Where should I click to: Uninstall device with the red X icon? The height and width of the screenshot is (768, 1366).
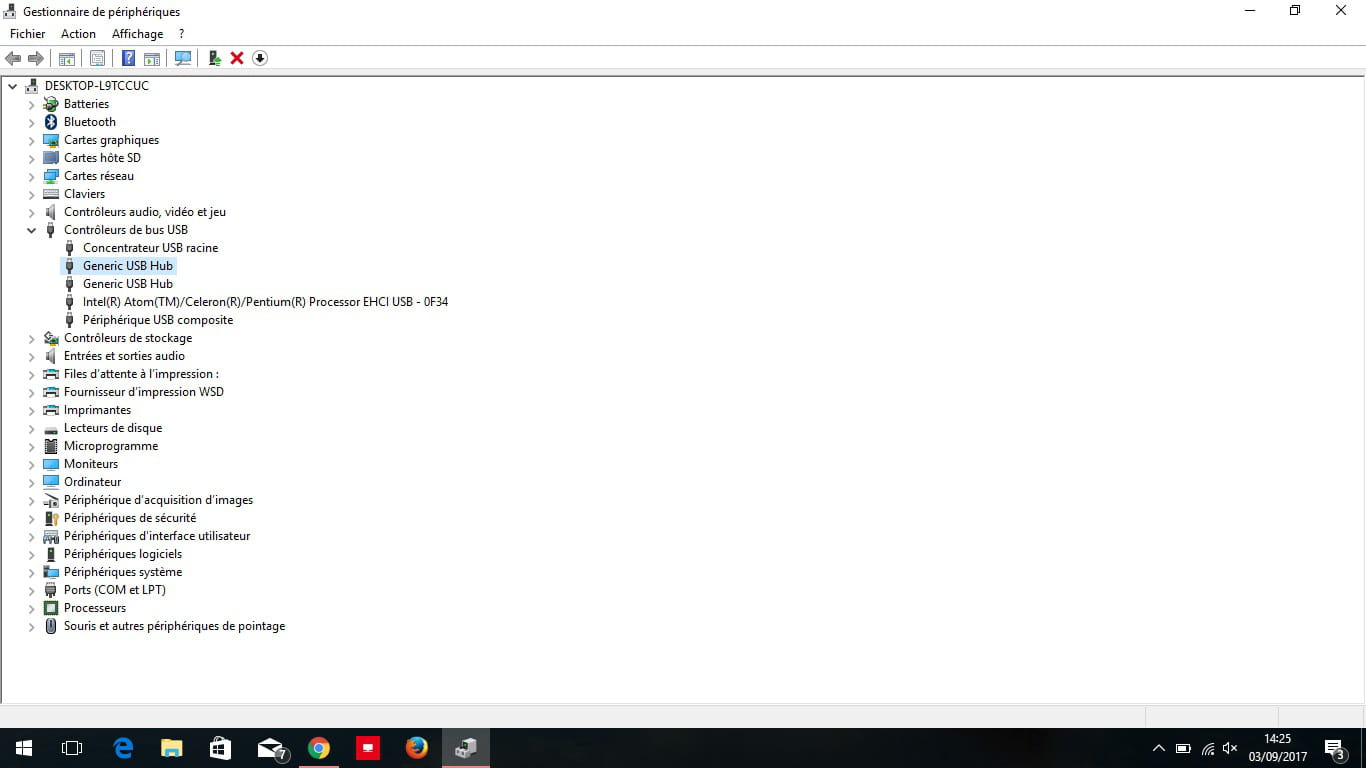click(237, 58)
